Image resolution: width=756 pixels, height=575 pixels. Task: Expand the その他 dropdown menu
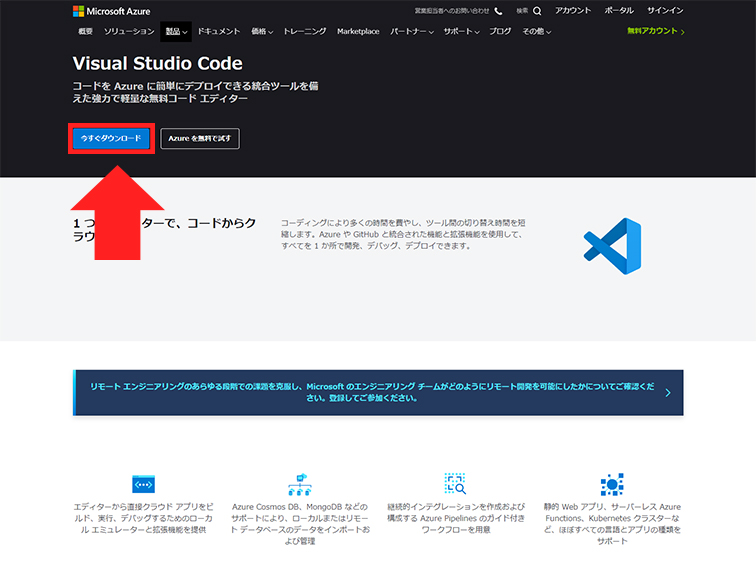point(536,31)
